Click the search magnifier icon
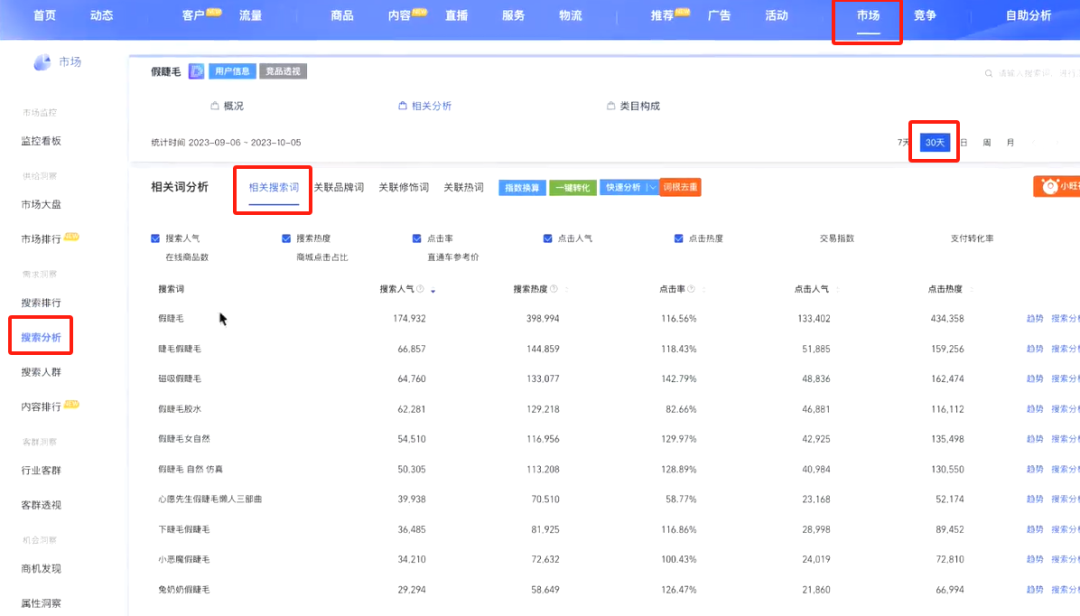 (x=988, y=73)
